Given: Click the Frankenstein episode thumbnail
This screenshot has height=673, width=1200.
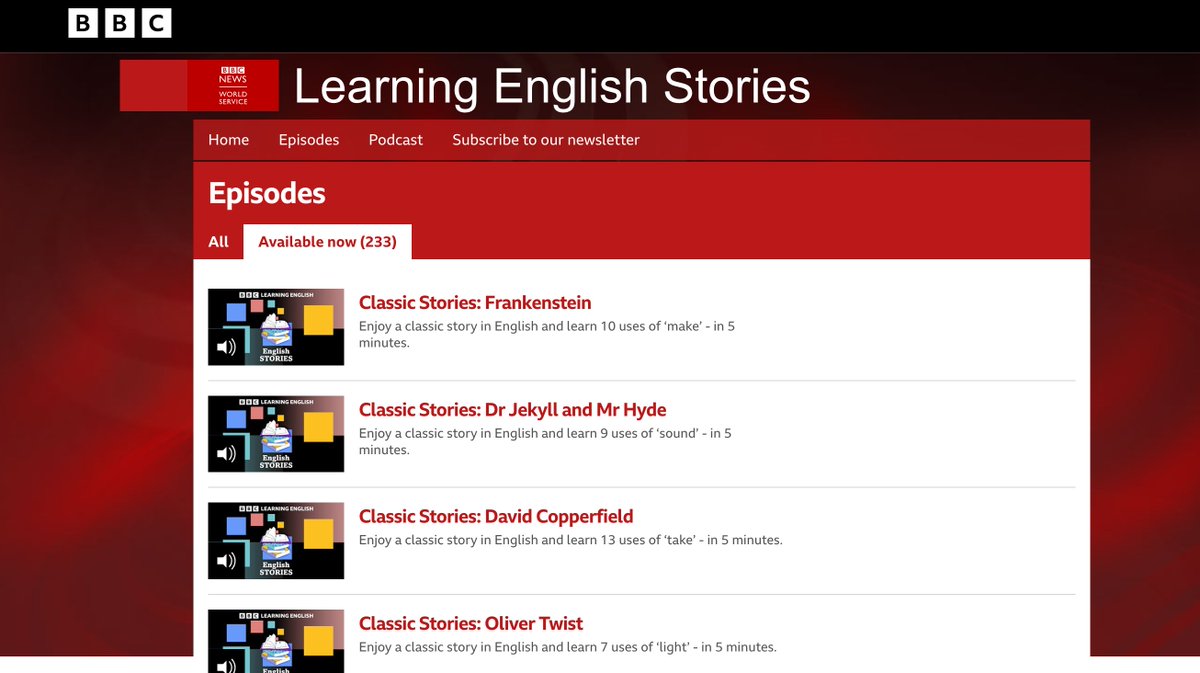Looking at the screenshot, I should [x=276, y=327].
